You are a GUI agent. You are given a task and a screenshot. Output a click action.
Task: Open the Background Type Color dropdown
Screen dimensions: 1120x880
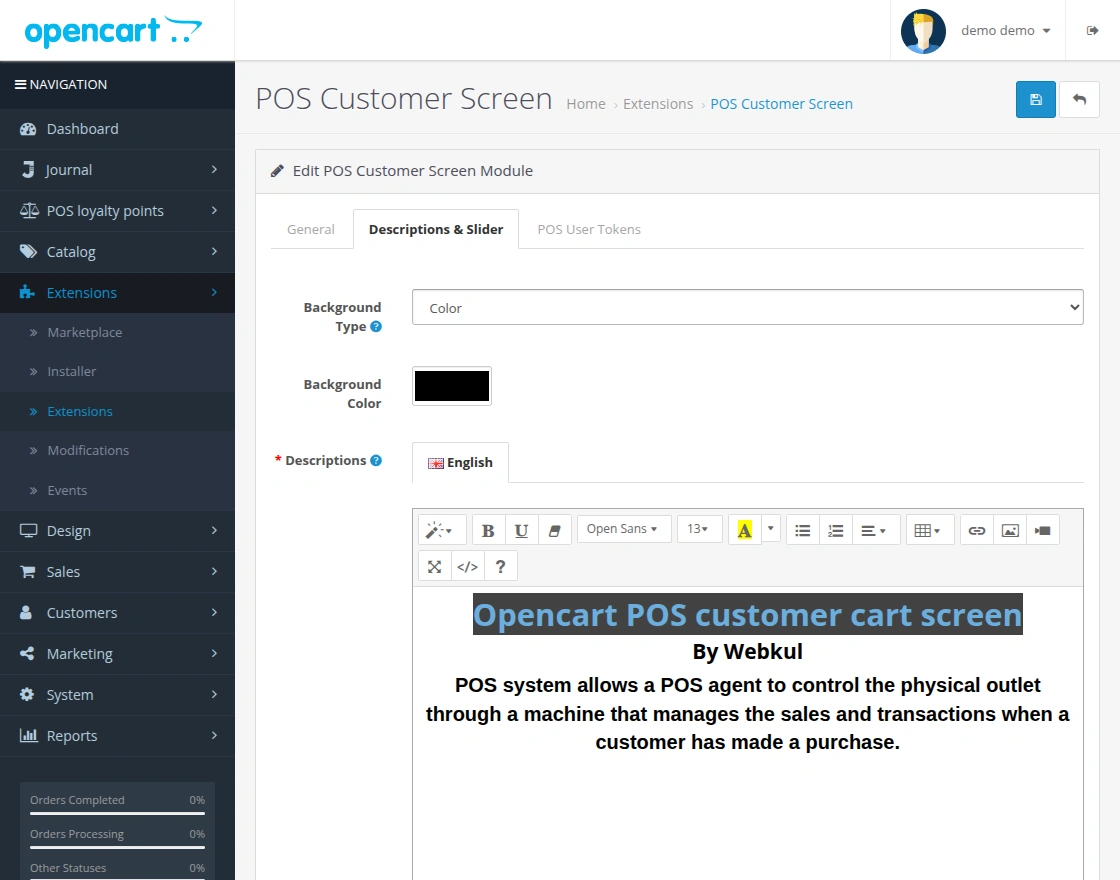coord(747,307)
